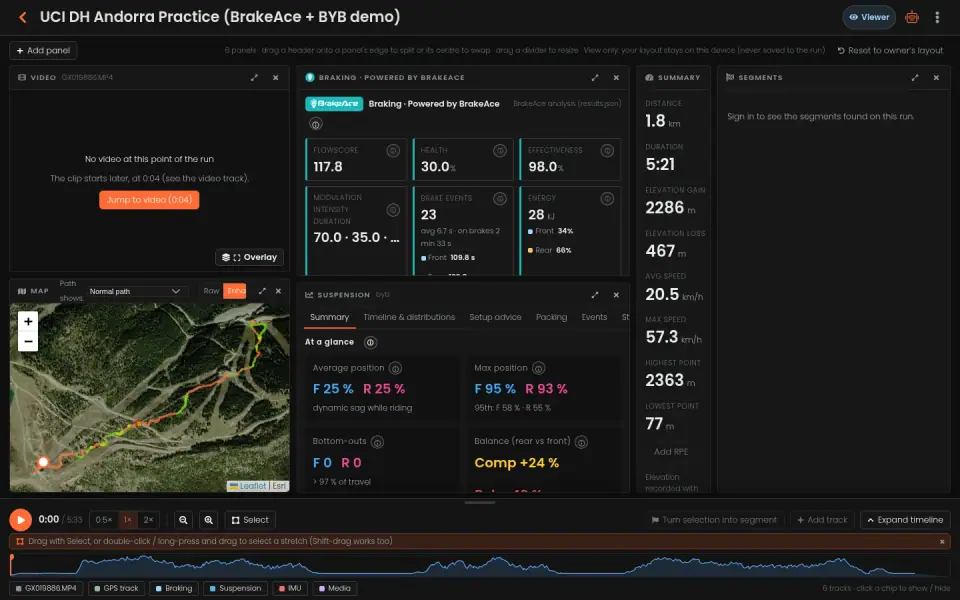Toggle the IMU track chip
Image resolution: width=960 pixels, height=600 pixels.
[290, 588]
